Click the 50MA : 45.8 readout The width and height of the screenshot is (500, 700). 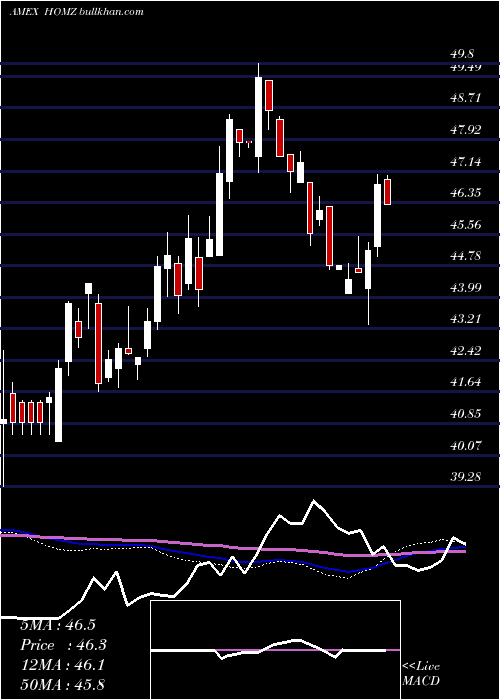[x=62, y=684]
